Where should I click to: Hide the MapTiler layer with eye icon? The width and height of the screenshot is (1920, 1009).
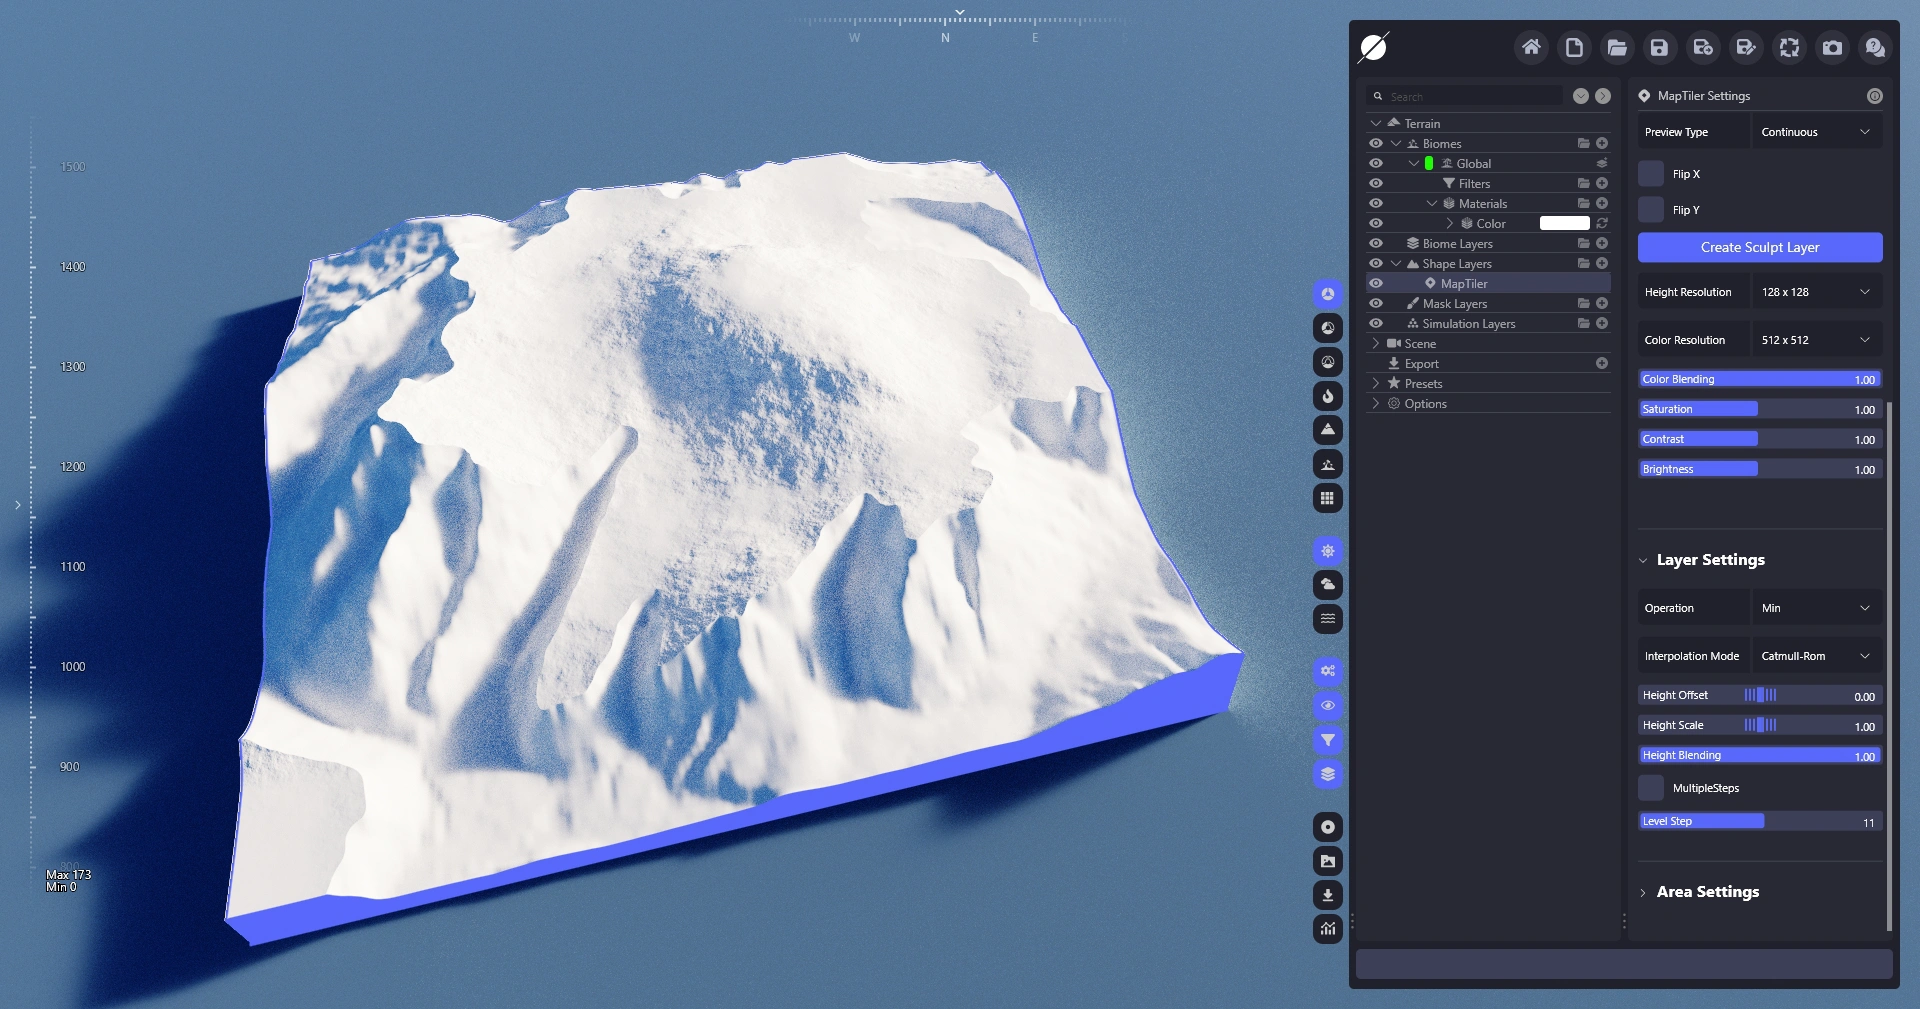tap(1376, 284)
